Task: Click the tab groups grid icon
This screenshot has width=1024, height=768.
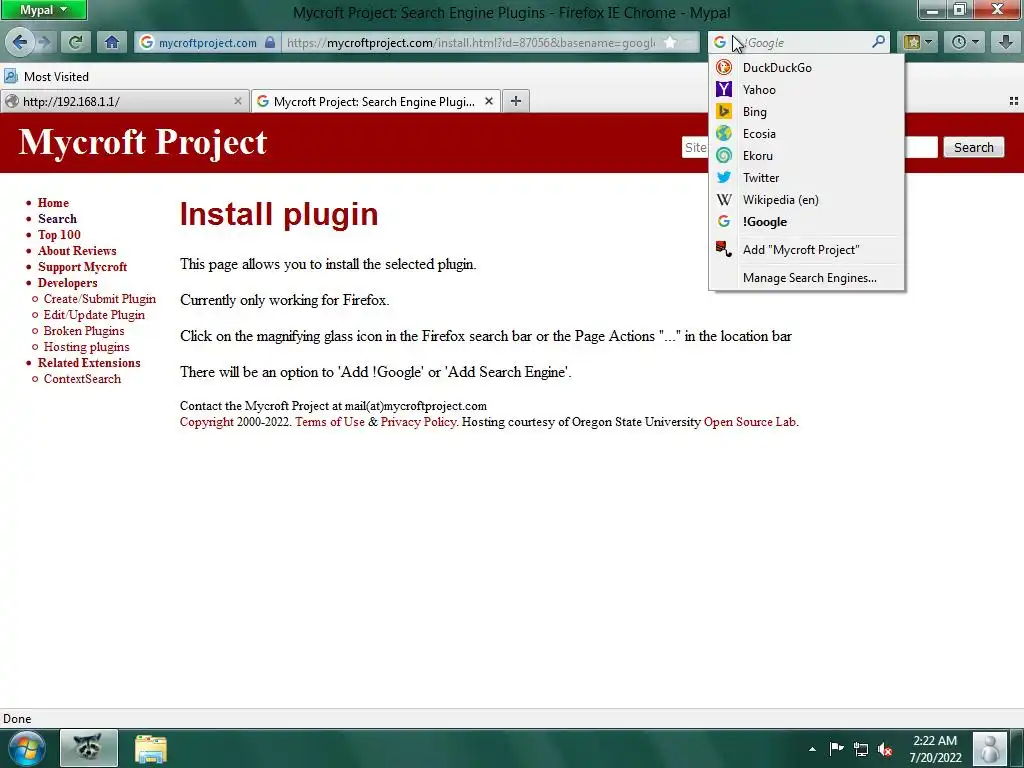Action: point(1014,101)
